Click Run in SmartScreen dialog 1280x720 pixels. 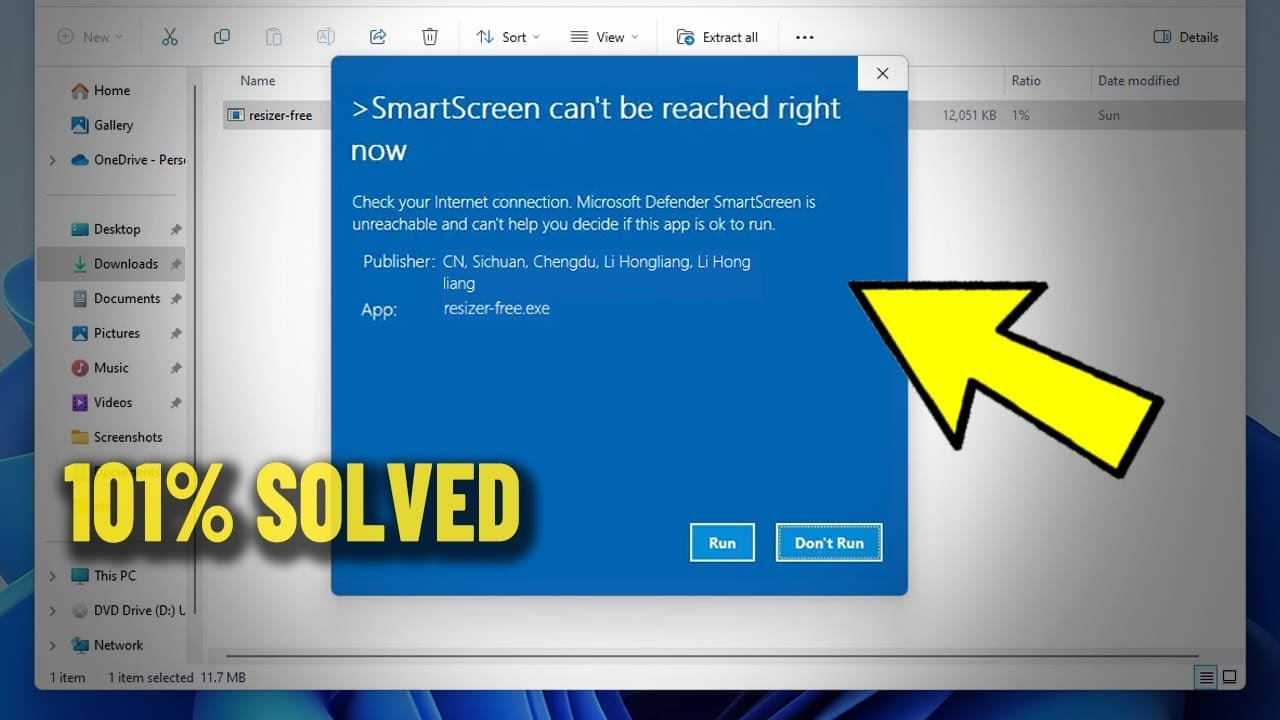pos(722,543)
